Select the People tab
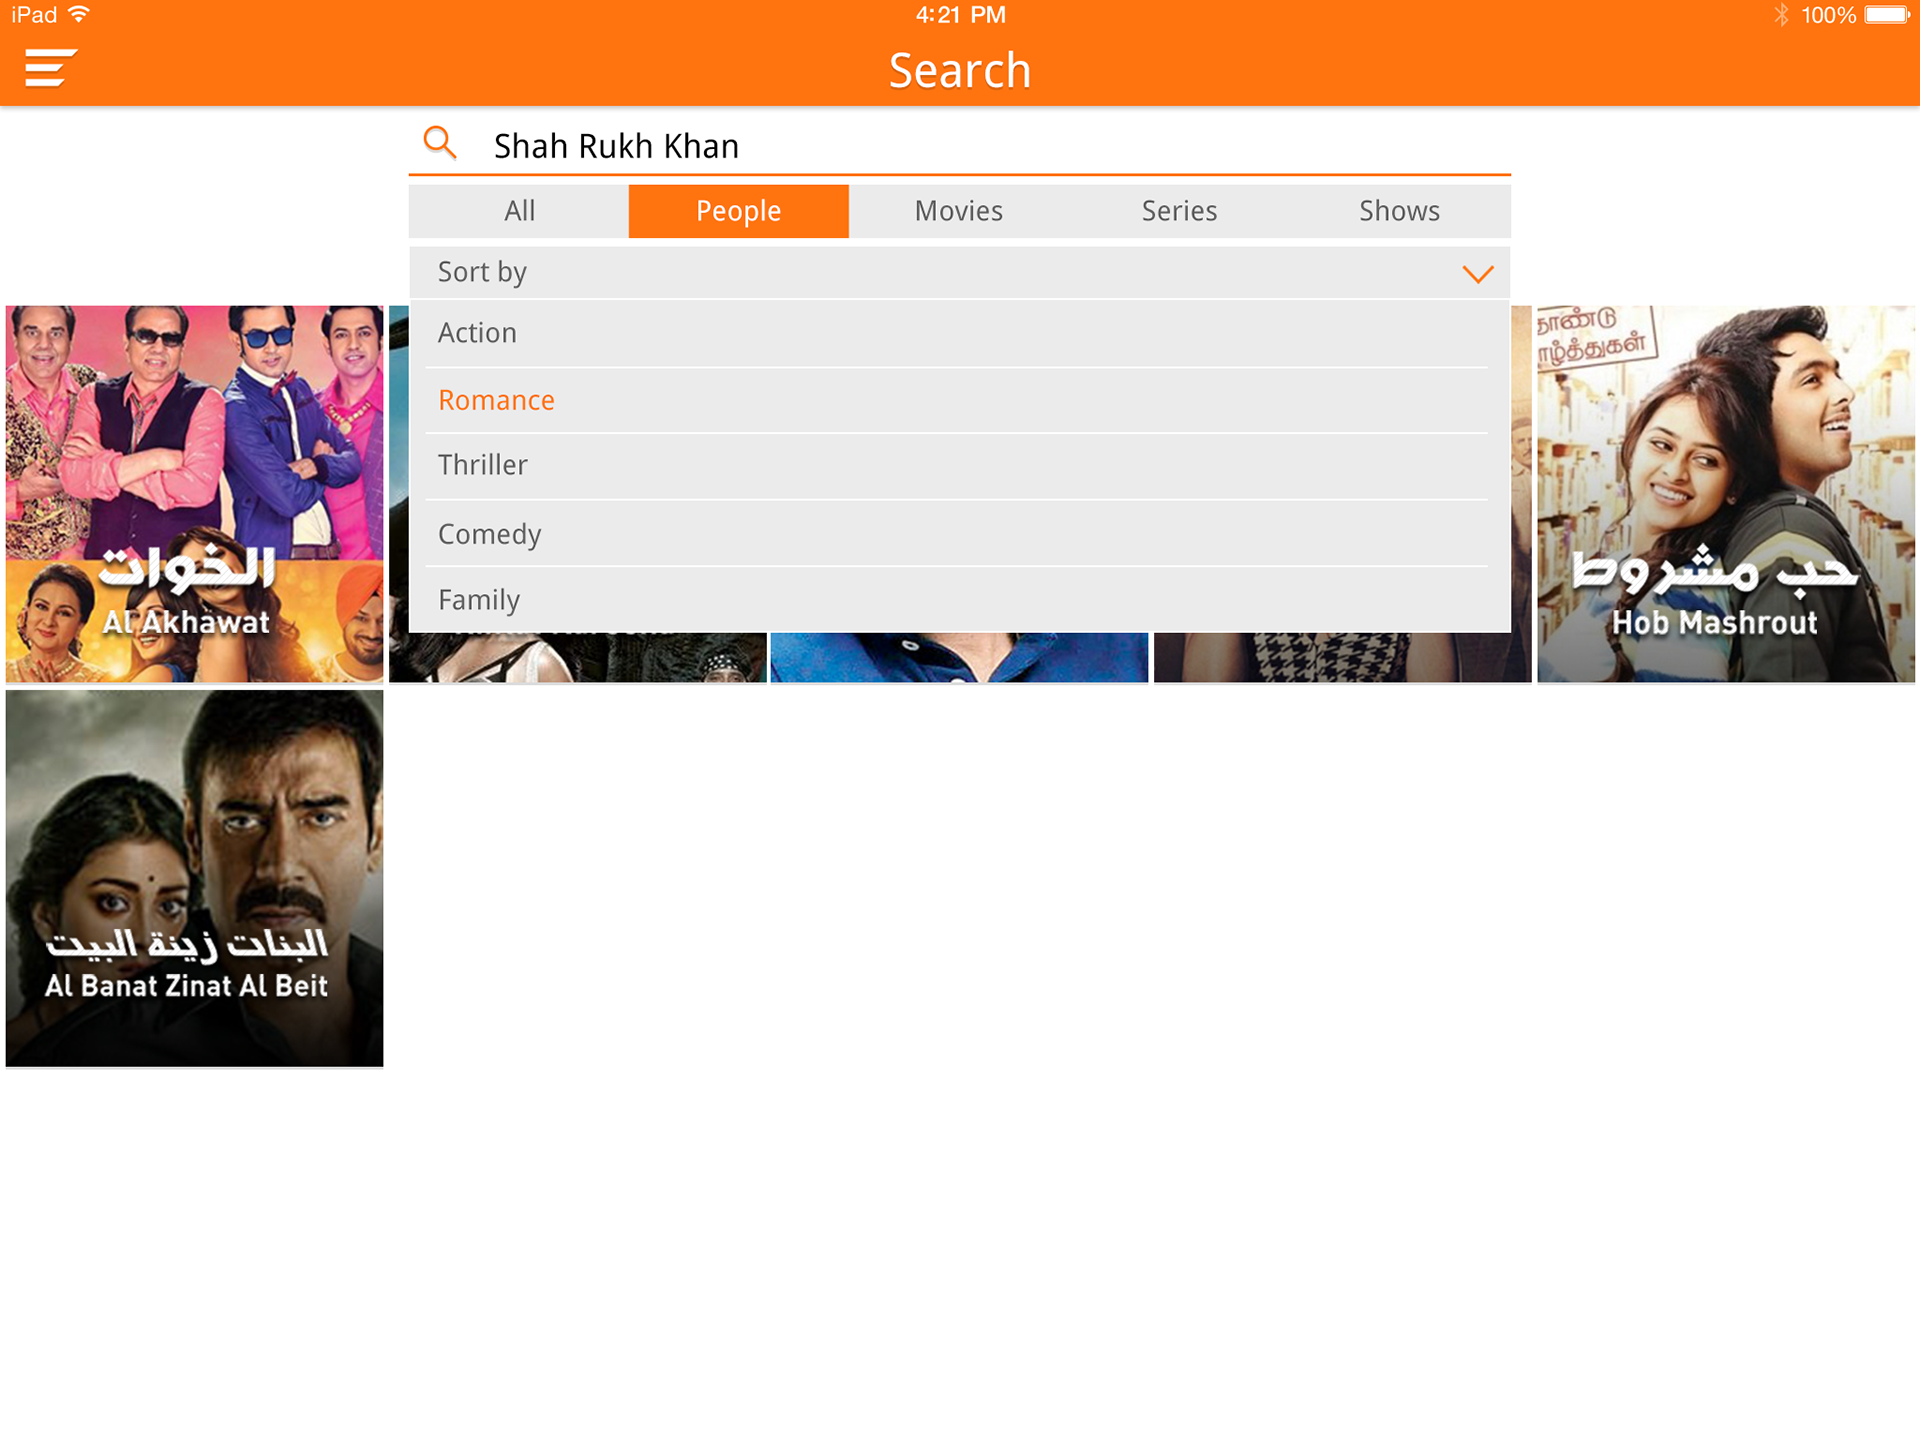This screenshot has height=1438, width=1920. [x=738, y=211]
